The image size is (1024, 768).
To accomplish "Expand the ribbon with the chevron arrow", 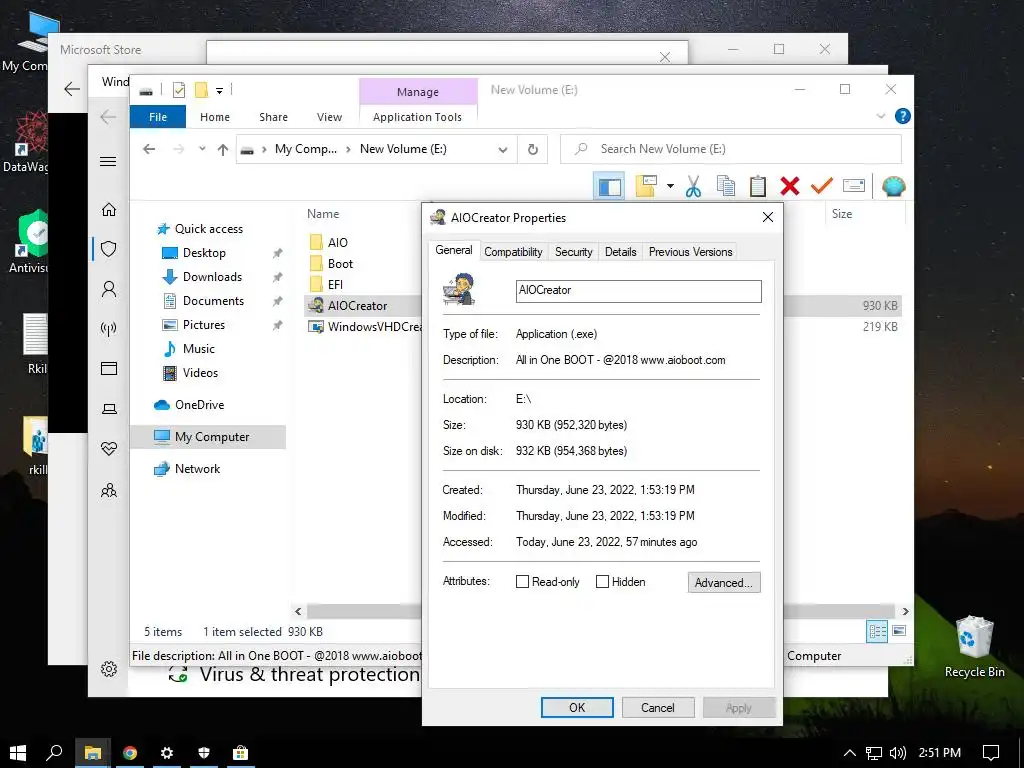I will pos(880,116).
